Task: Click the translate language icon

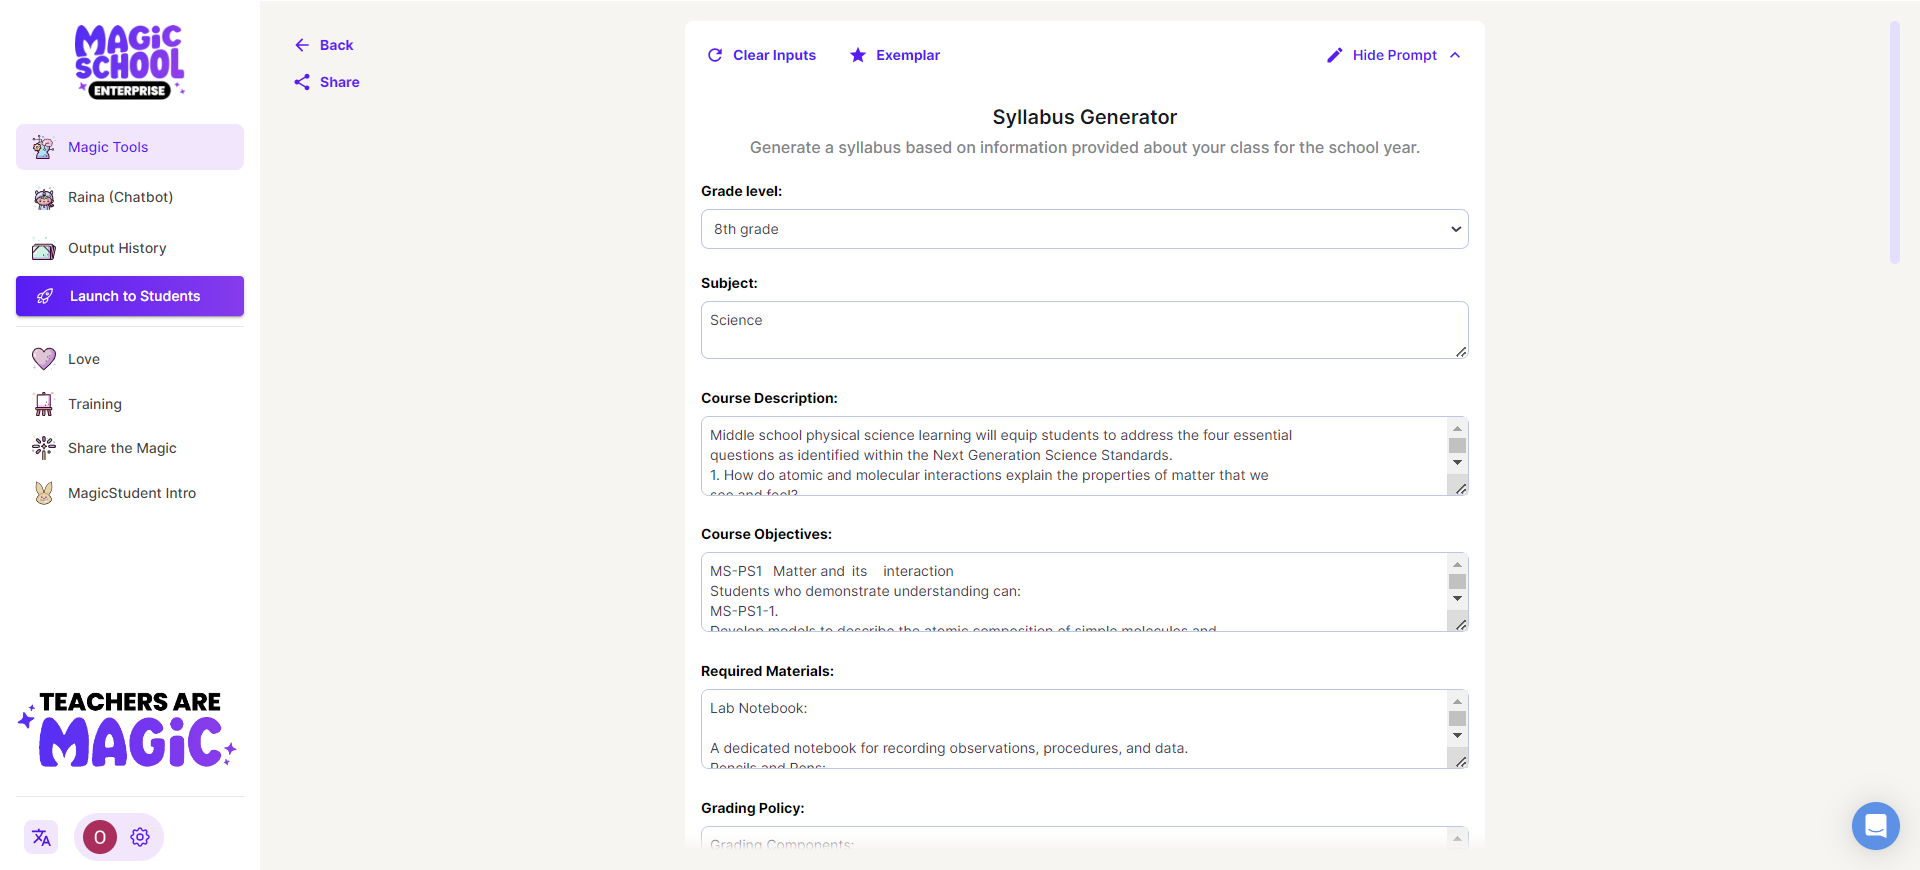Action: pos(41,837)
